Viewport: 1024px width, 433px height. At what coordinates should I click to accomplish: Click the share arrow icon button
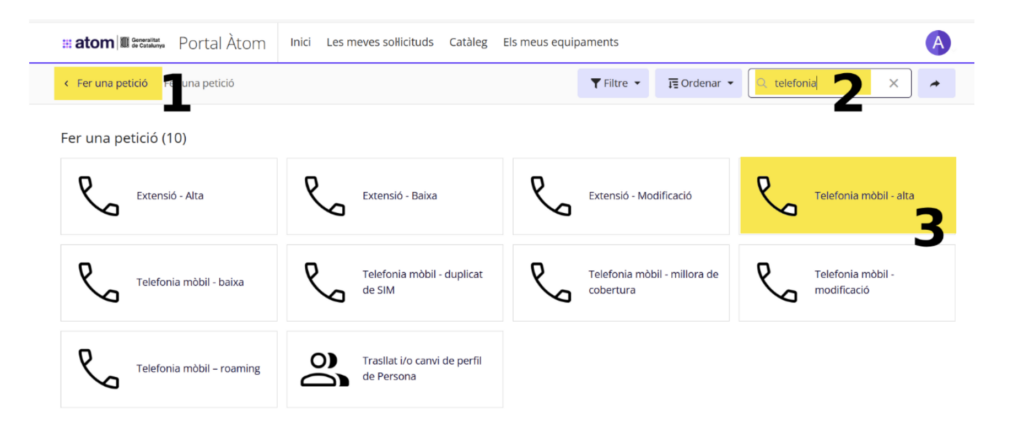coord(935,84)
